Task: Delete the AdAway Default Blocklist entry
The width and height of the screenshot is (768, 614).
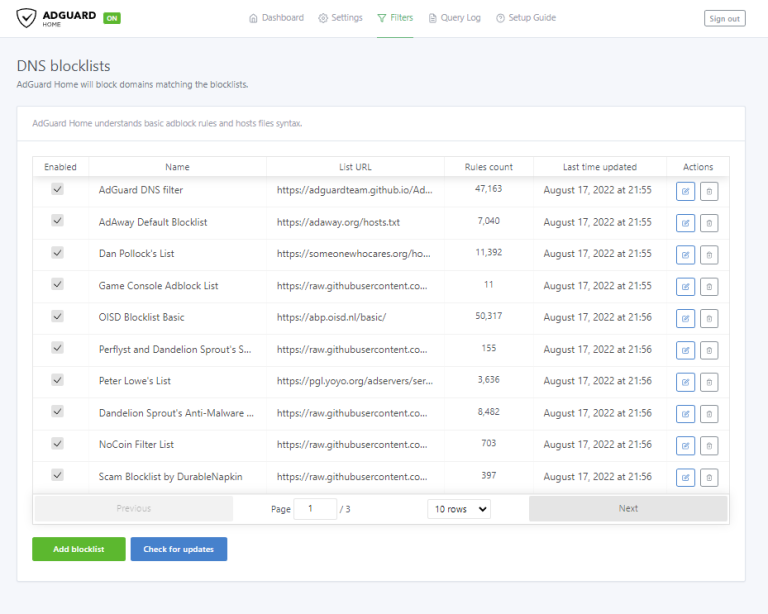Action: click(708, 223)
